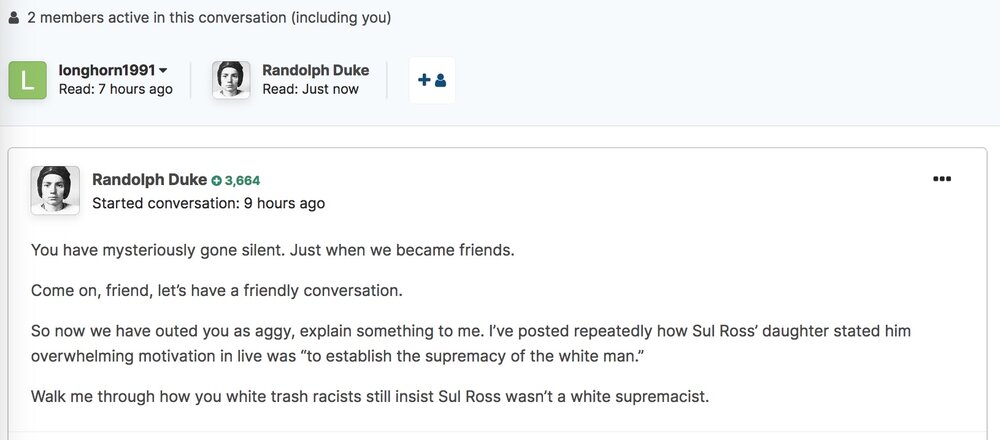The image size is (1000, 440).
Task: Open Randolph Duke's name in participants list
Action: click(x=315, y=70)
